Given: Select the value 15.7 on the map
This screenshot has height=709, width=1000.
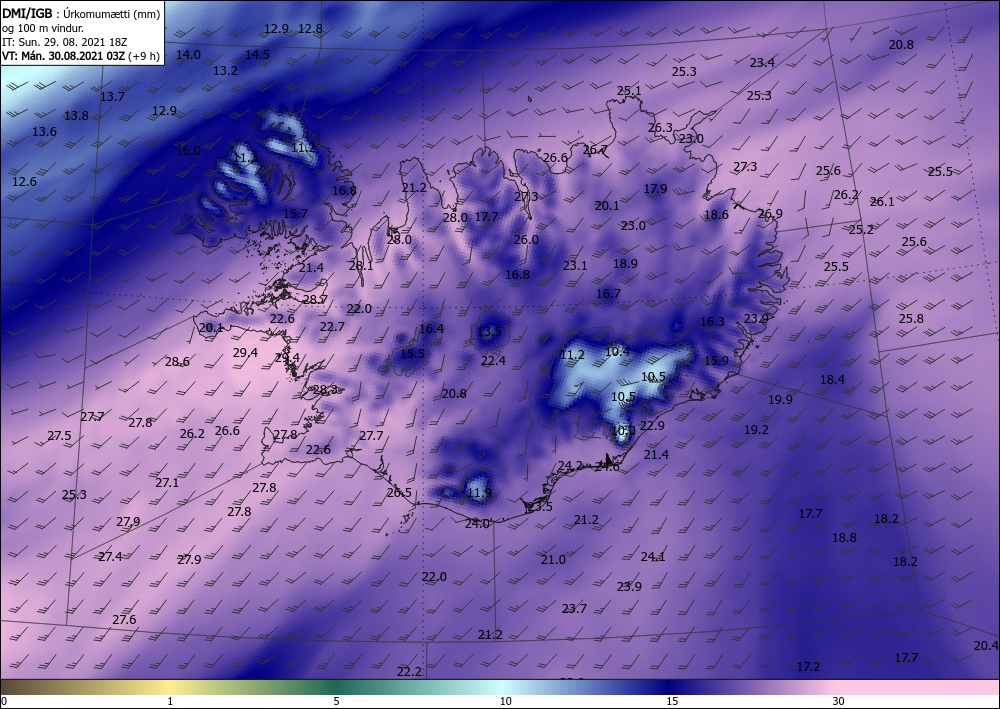Looking at the screenshot, I should (295, 214).
